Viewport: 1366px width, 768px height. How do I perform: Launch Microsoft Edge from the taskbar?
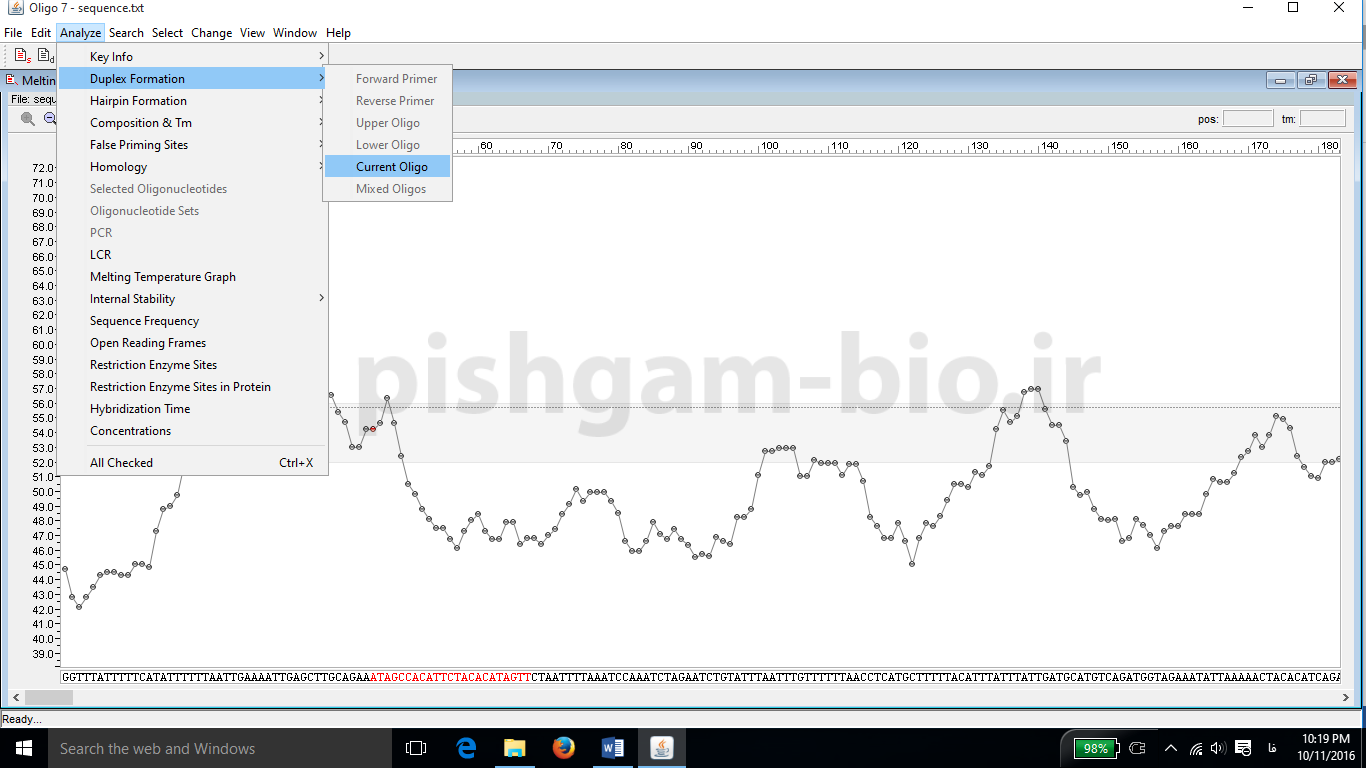tap(466, 748)
